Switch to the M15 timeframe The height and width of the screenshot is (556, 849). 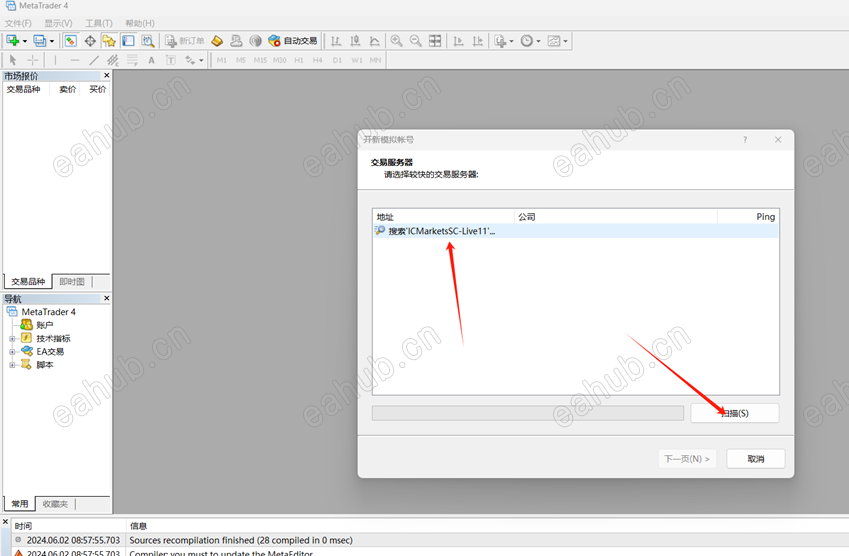(260, 60)
